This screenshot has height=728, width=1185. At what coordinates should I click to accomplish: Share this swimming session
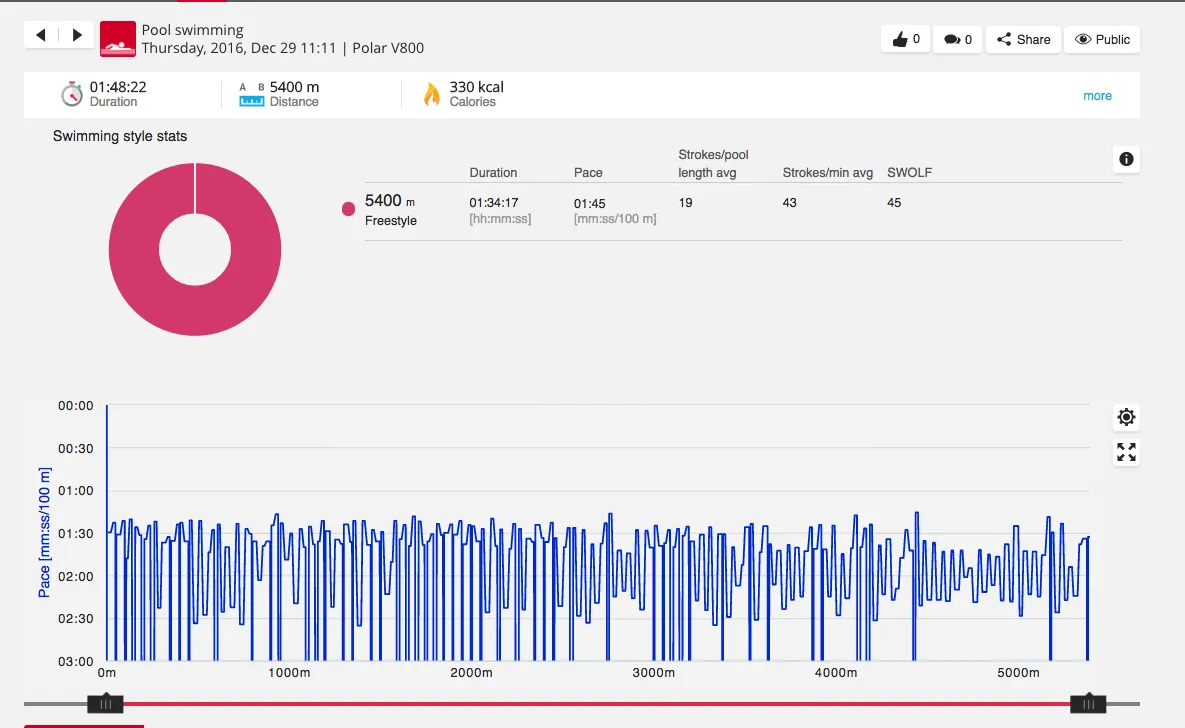pyautogui.click(x=1023, y=40)
